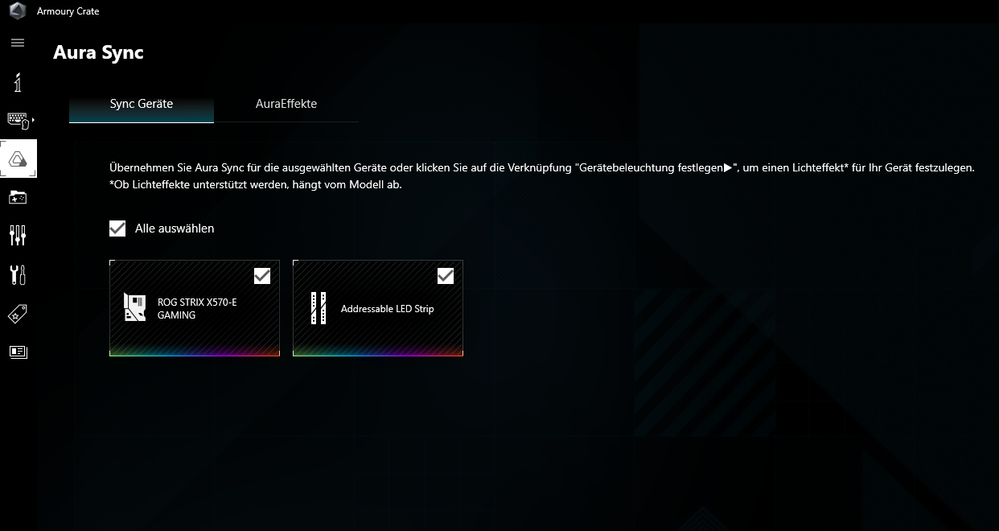Open the Home info icon in sidebar
The width and height of the screenshot is (999, 531).
click(18, 82)
